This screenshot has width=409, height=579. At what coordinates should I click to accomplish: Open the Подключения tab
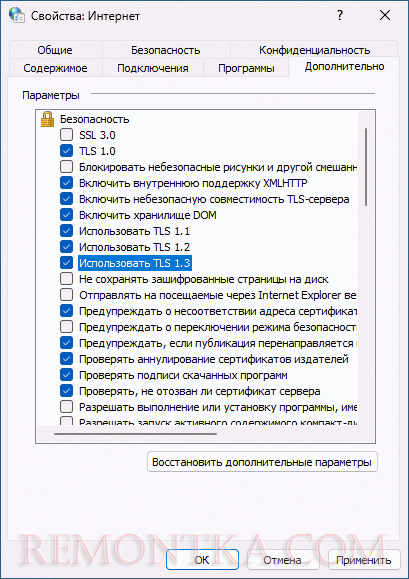coord(152,68)
